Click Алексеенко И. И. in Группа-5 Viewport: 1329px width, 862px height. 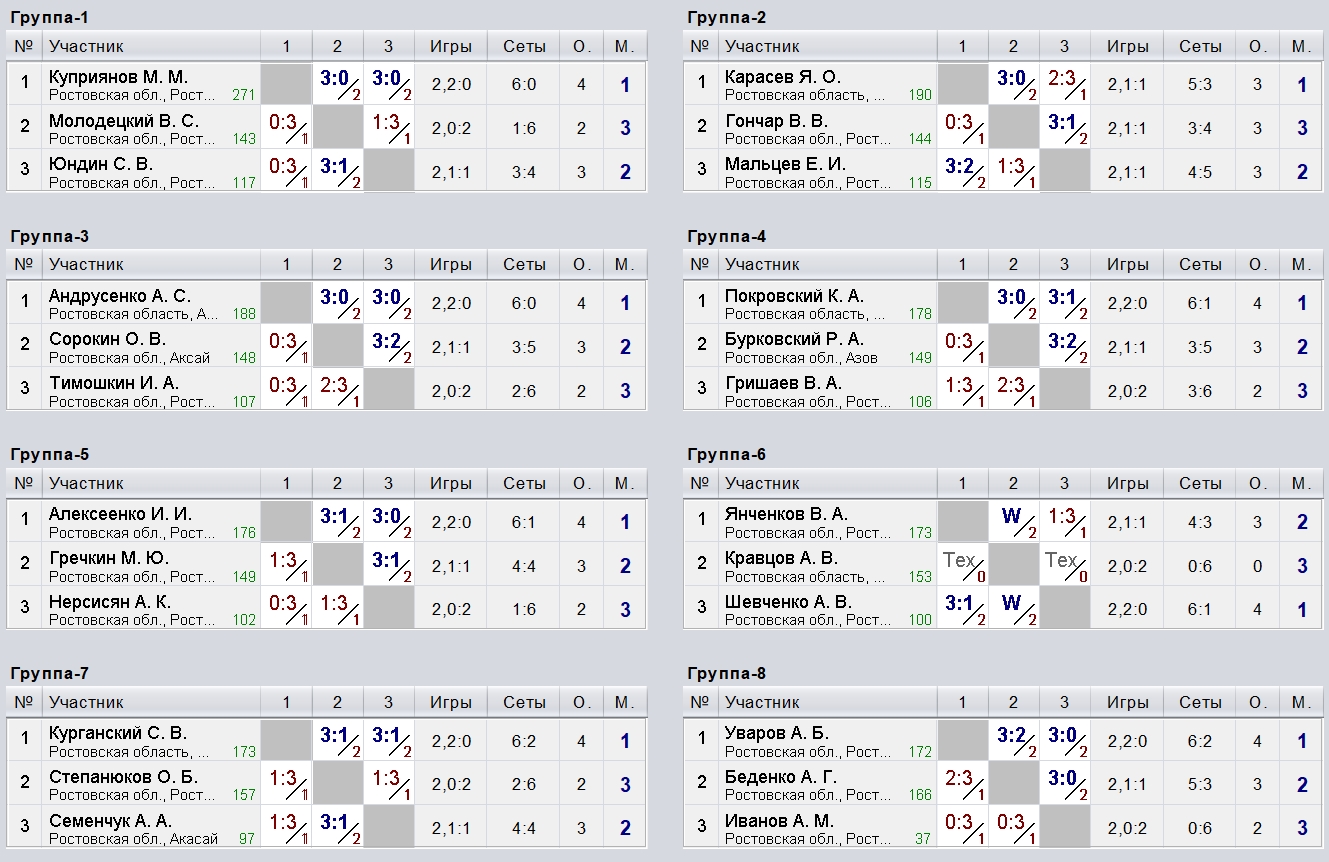[x=120, y=514]
